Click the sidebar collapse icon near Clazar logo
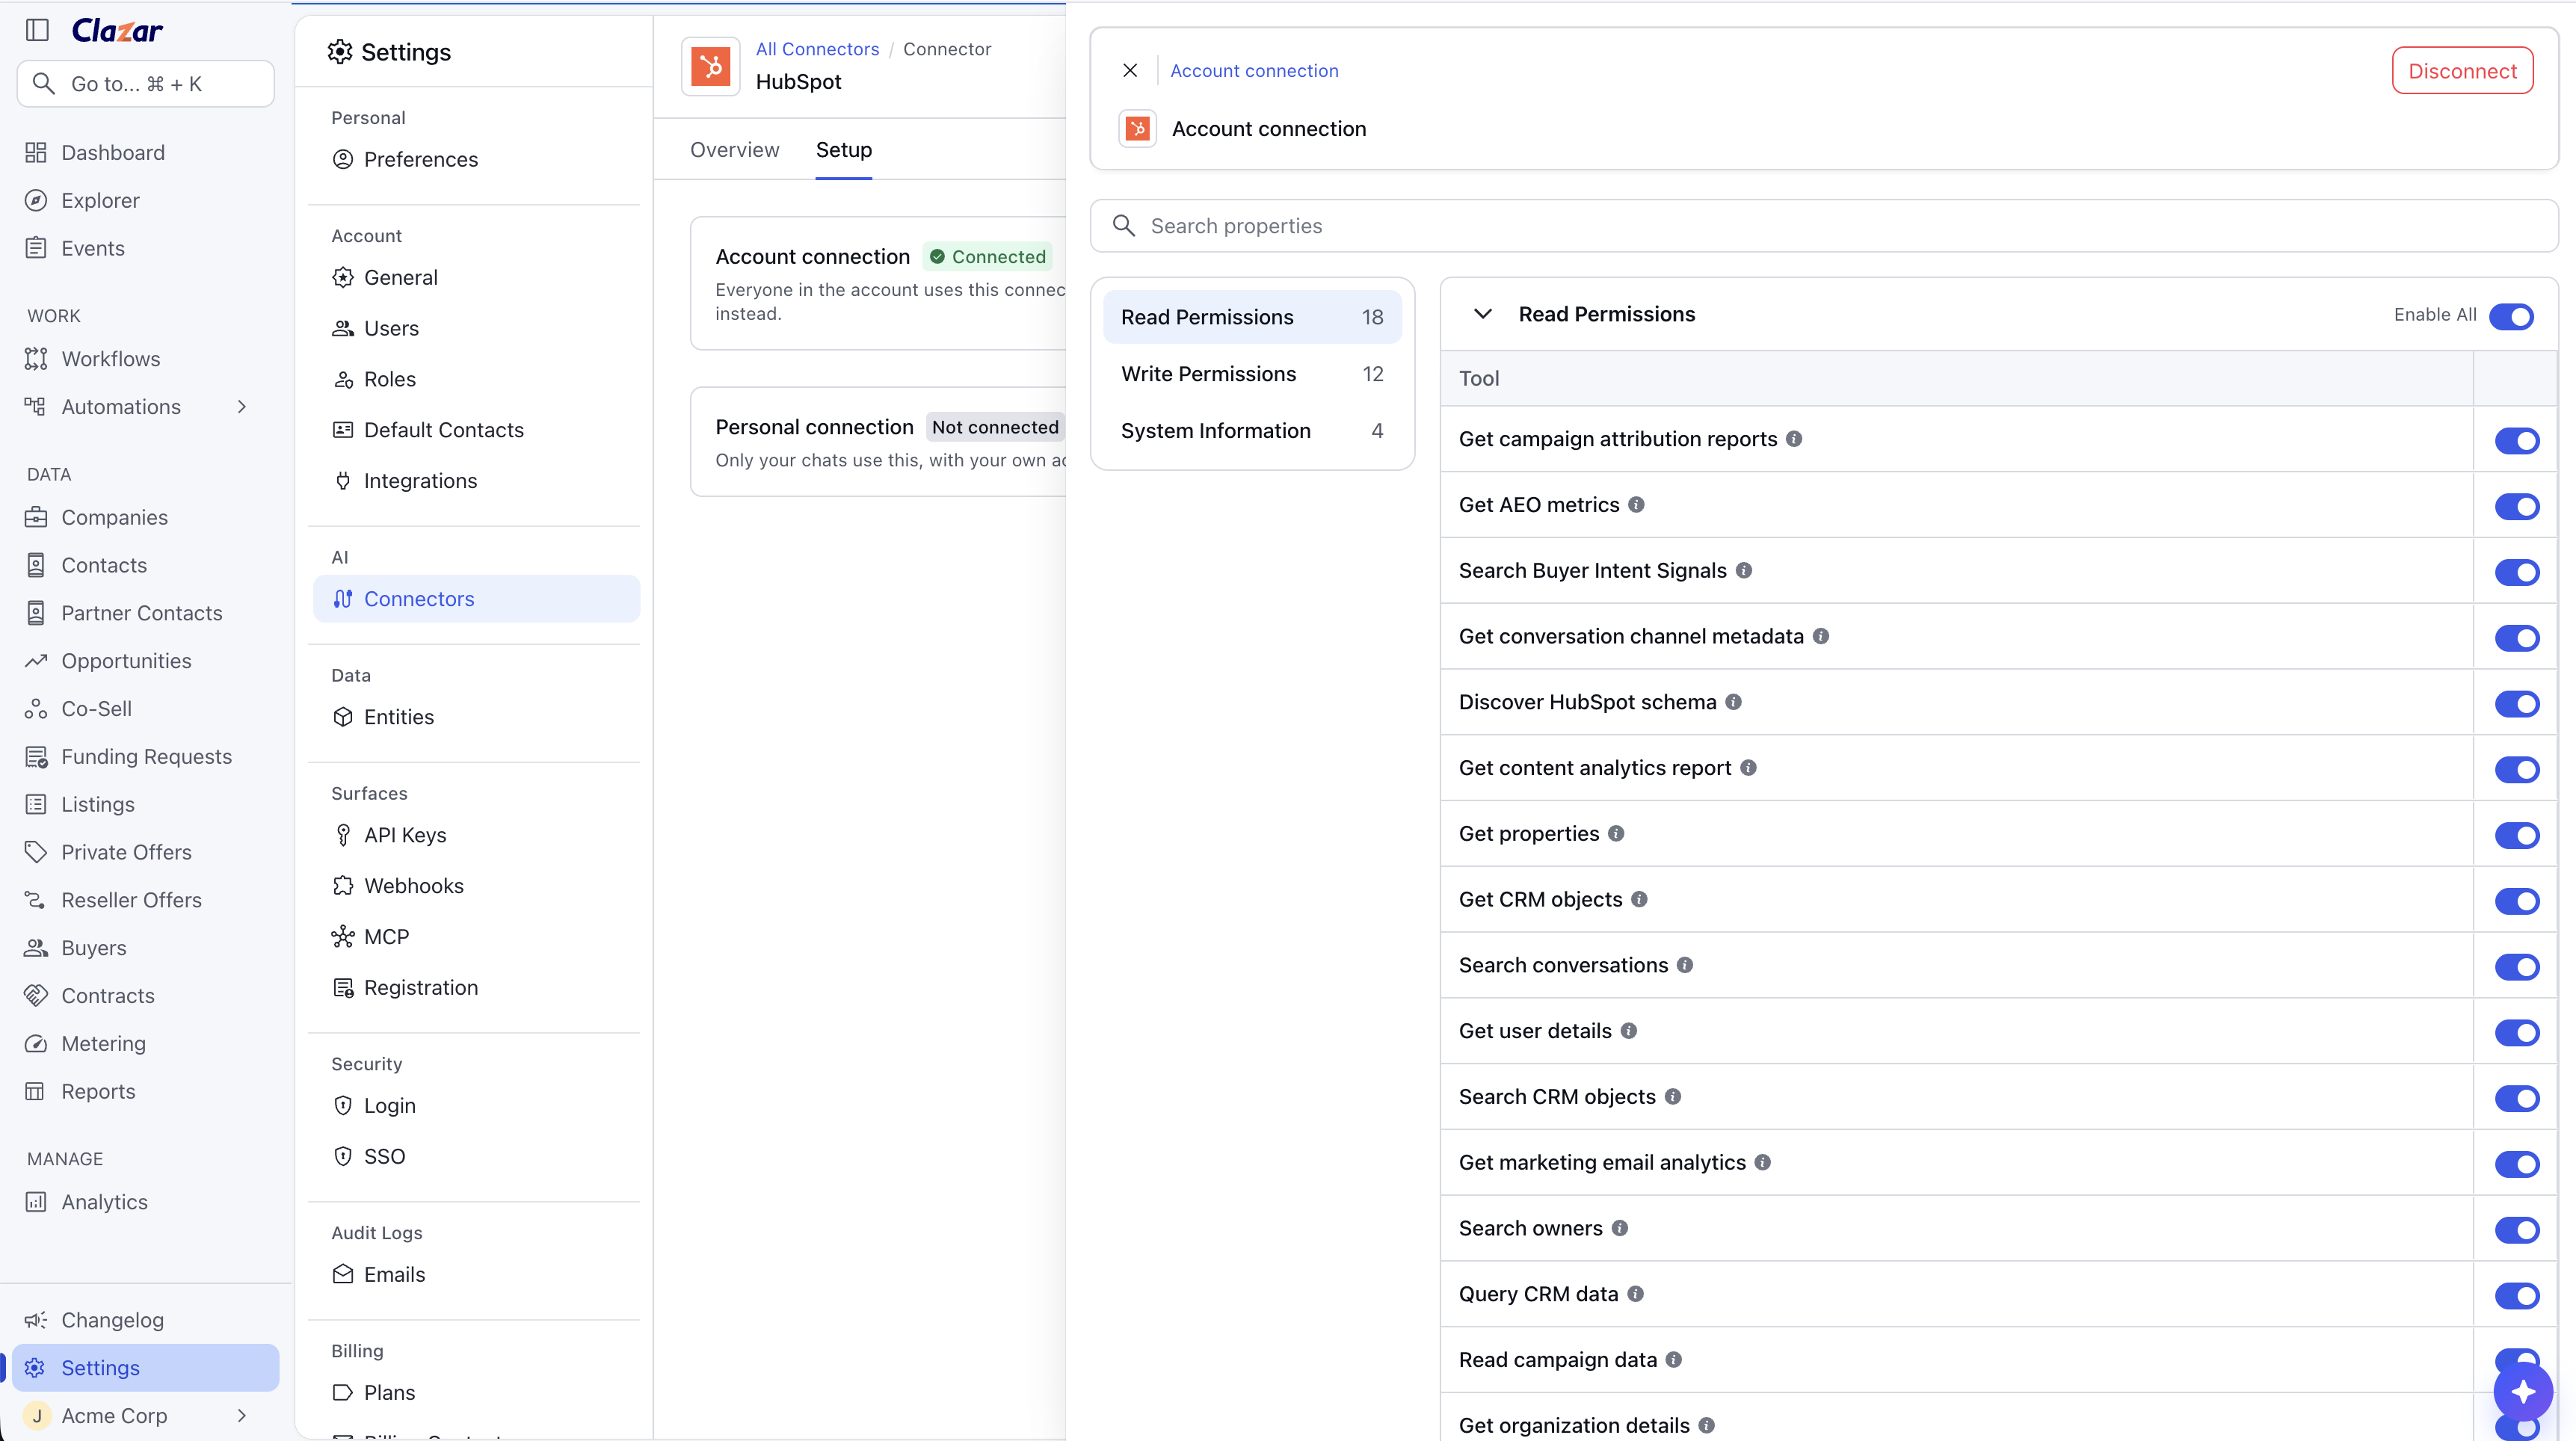This screenshot has width=2576, height=1441. tap(37, 30)
